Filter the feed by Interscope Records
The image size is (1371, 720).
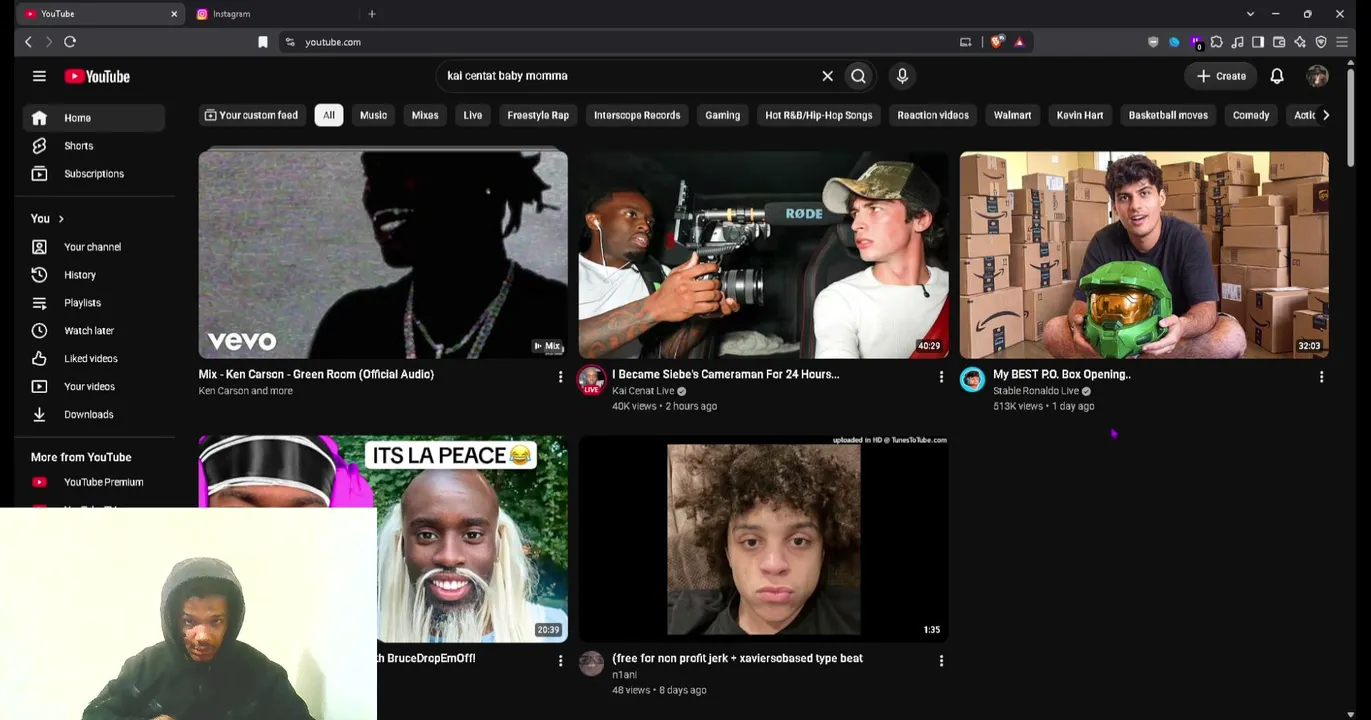click(x=637, y=115)
